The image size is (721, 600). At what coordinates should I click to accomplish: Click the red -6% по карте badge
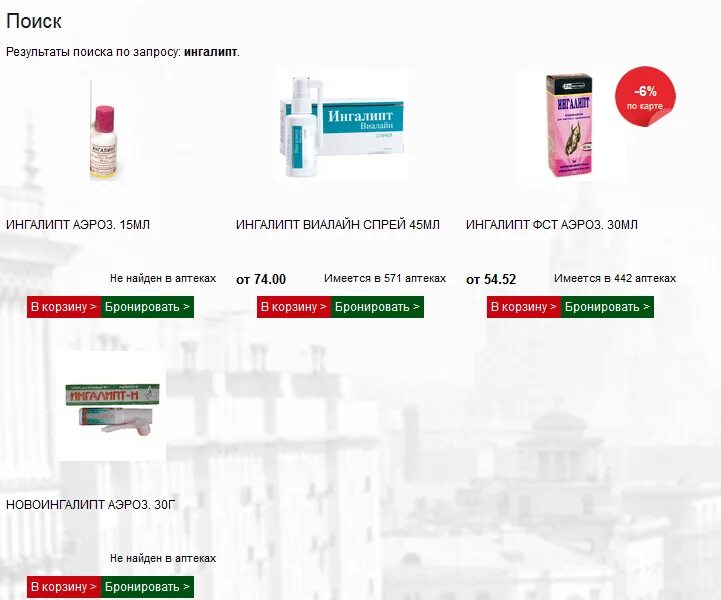click(x=645, y=97)
